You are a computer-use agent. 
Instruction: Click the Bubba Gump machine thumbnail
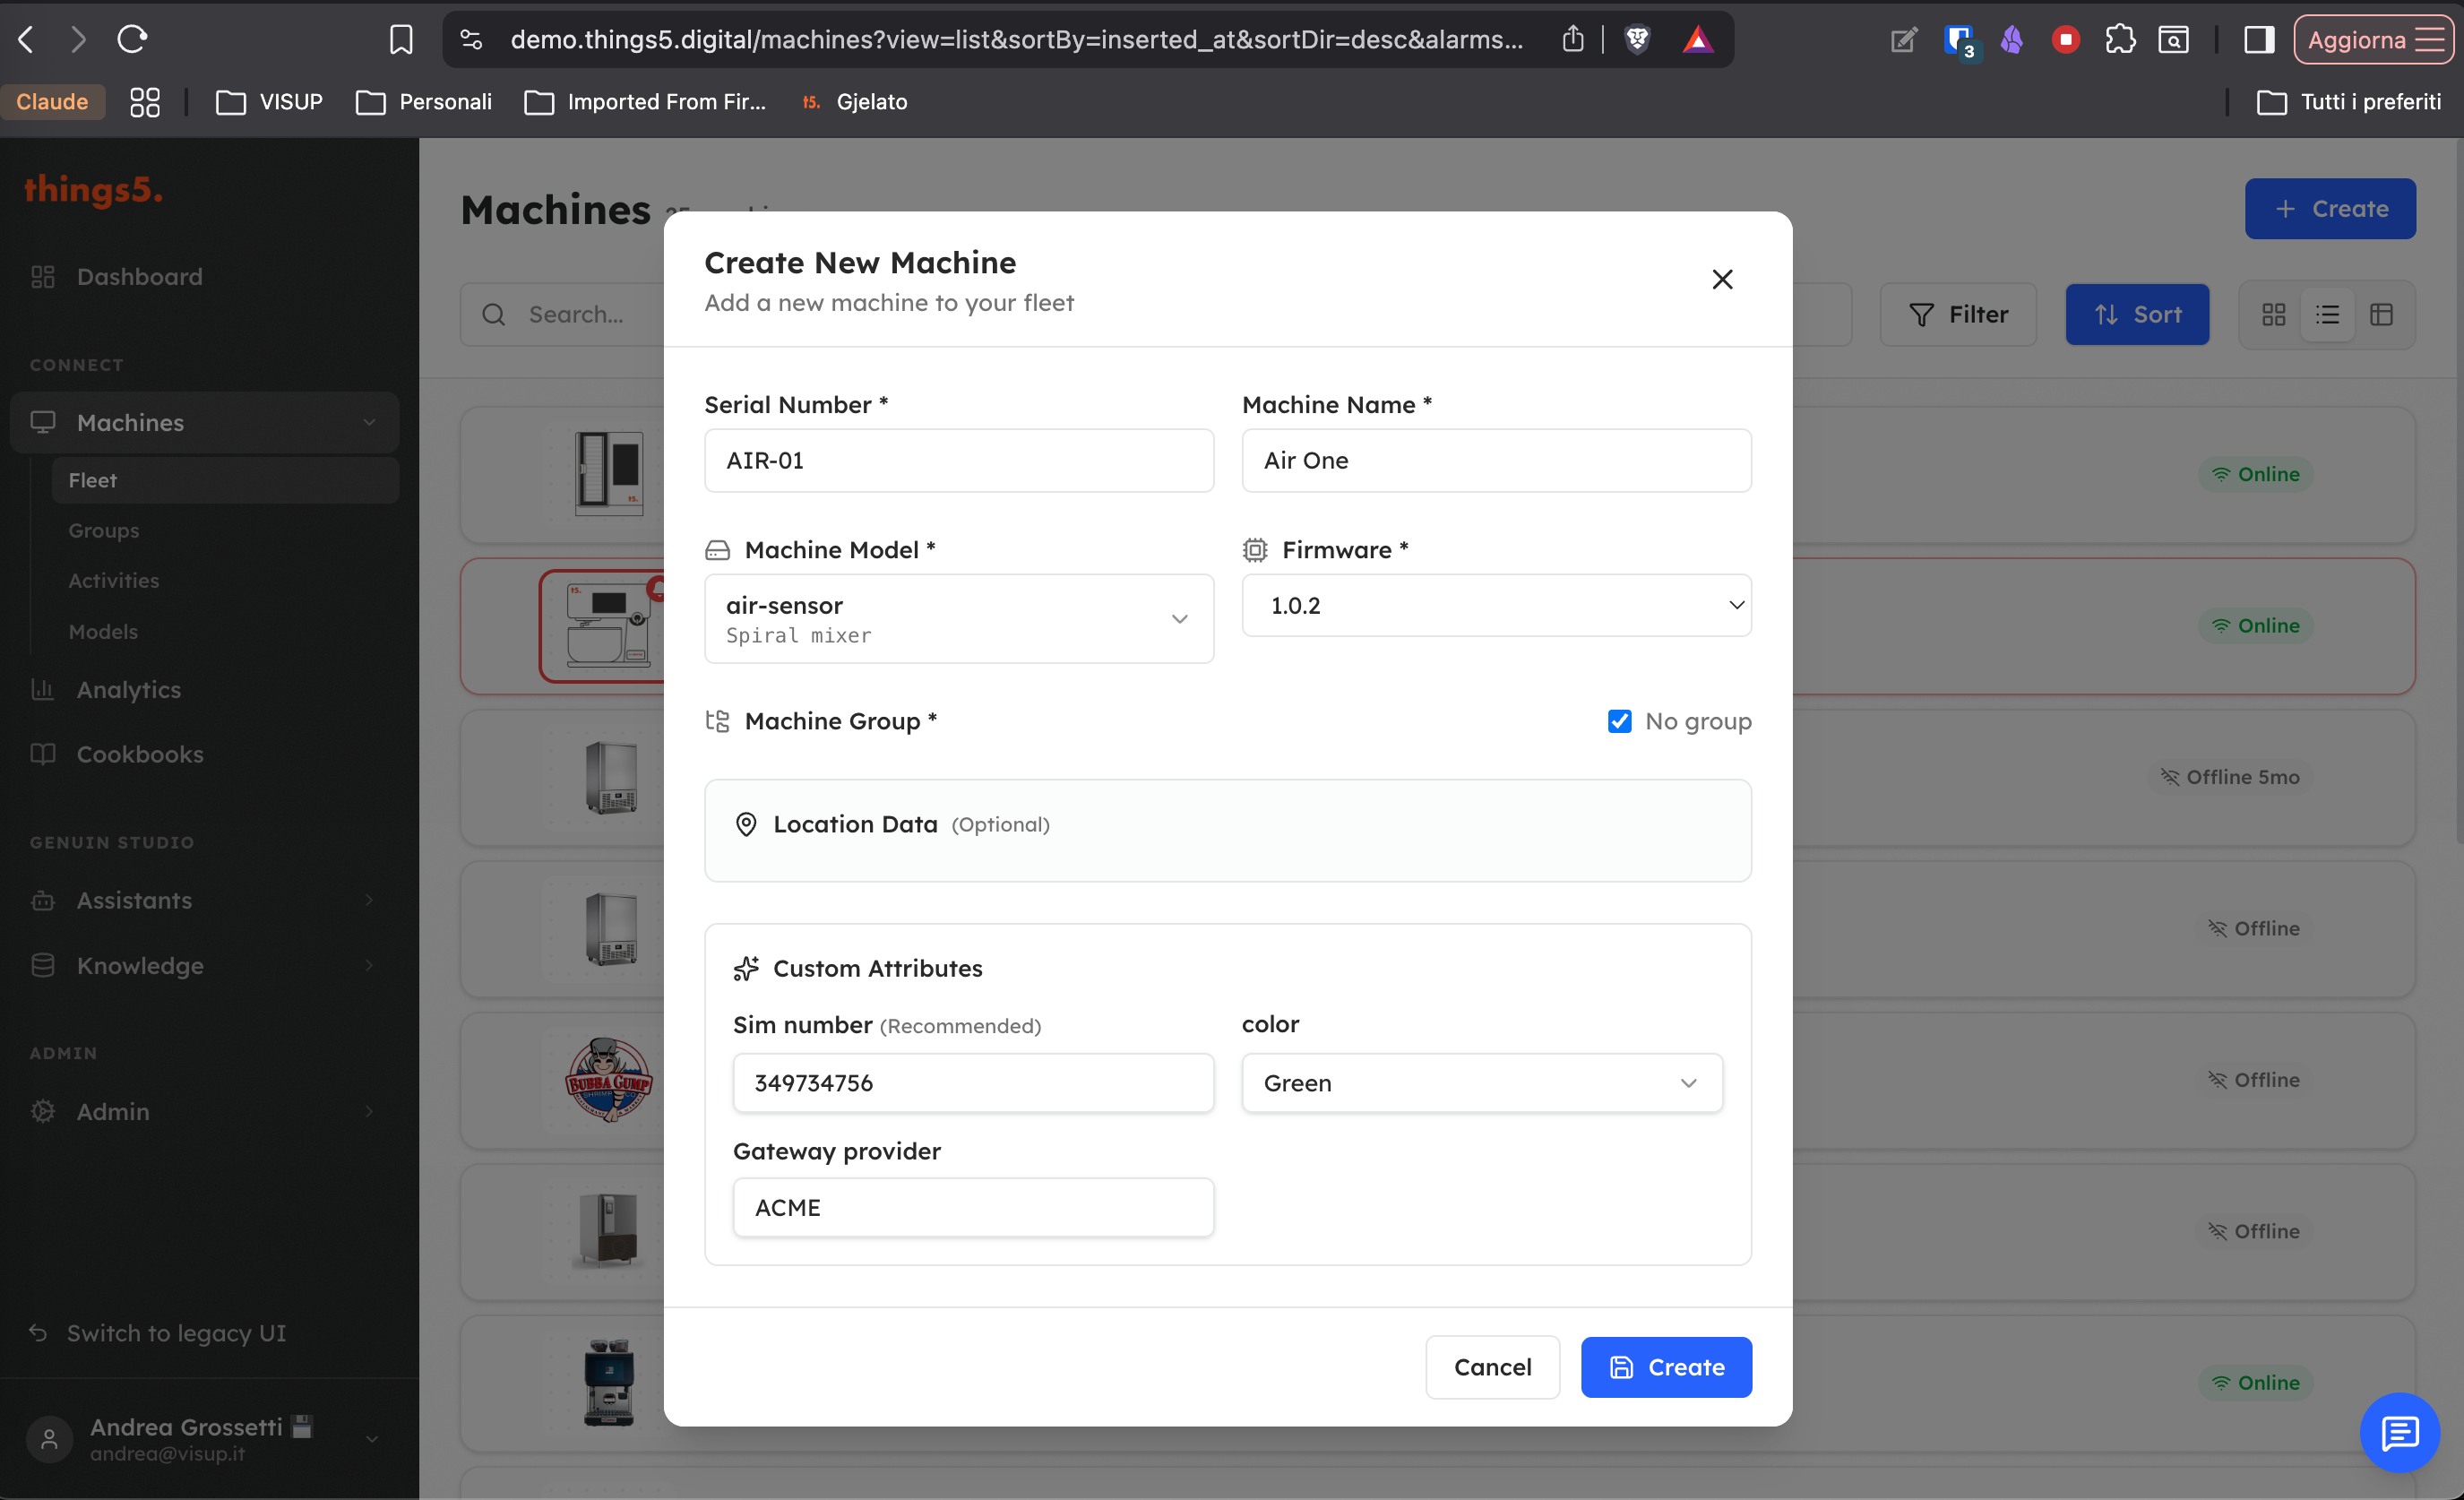[x=608, y=1080]
